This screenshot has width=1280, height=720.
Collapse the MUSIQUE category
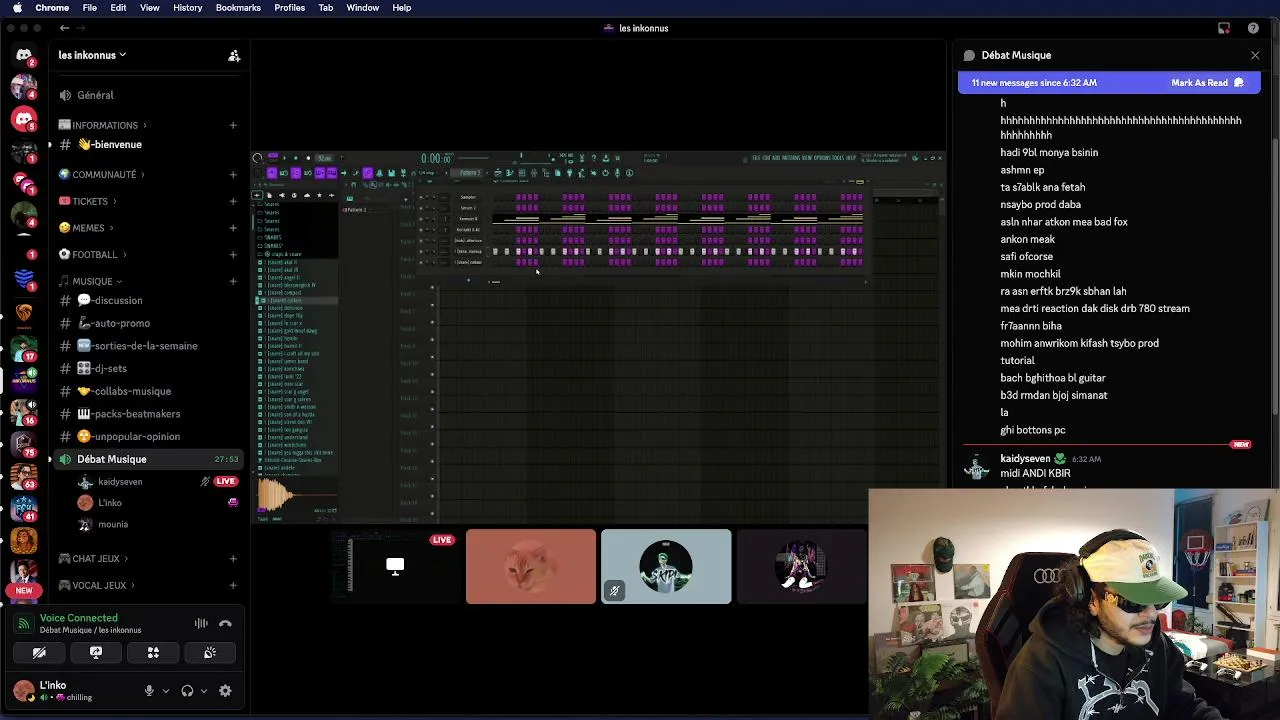pyautogui.click(x=90, y=281)
